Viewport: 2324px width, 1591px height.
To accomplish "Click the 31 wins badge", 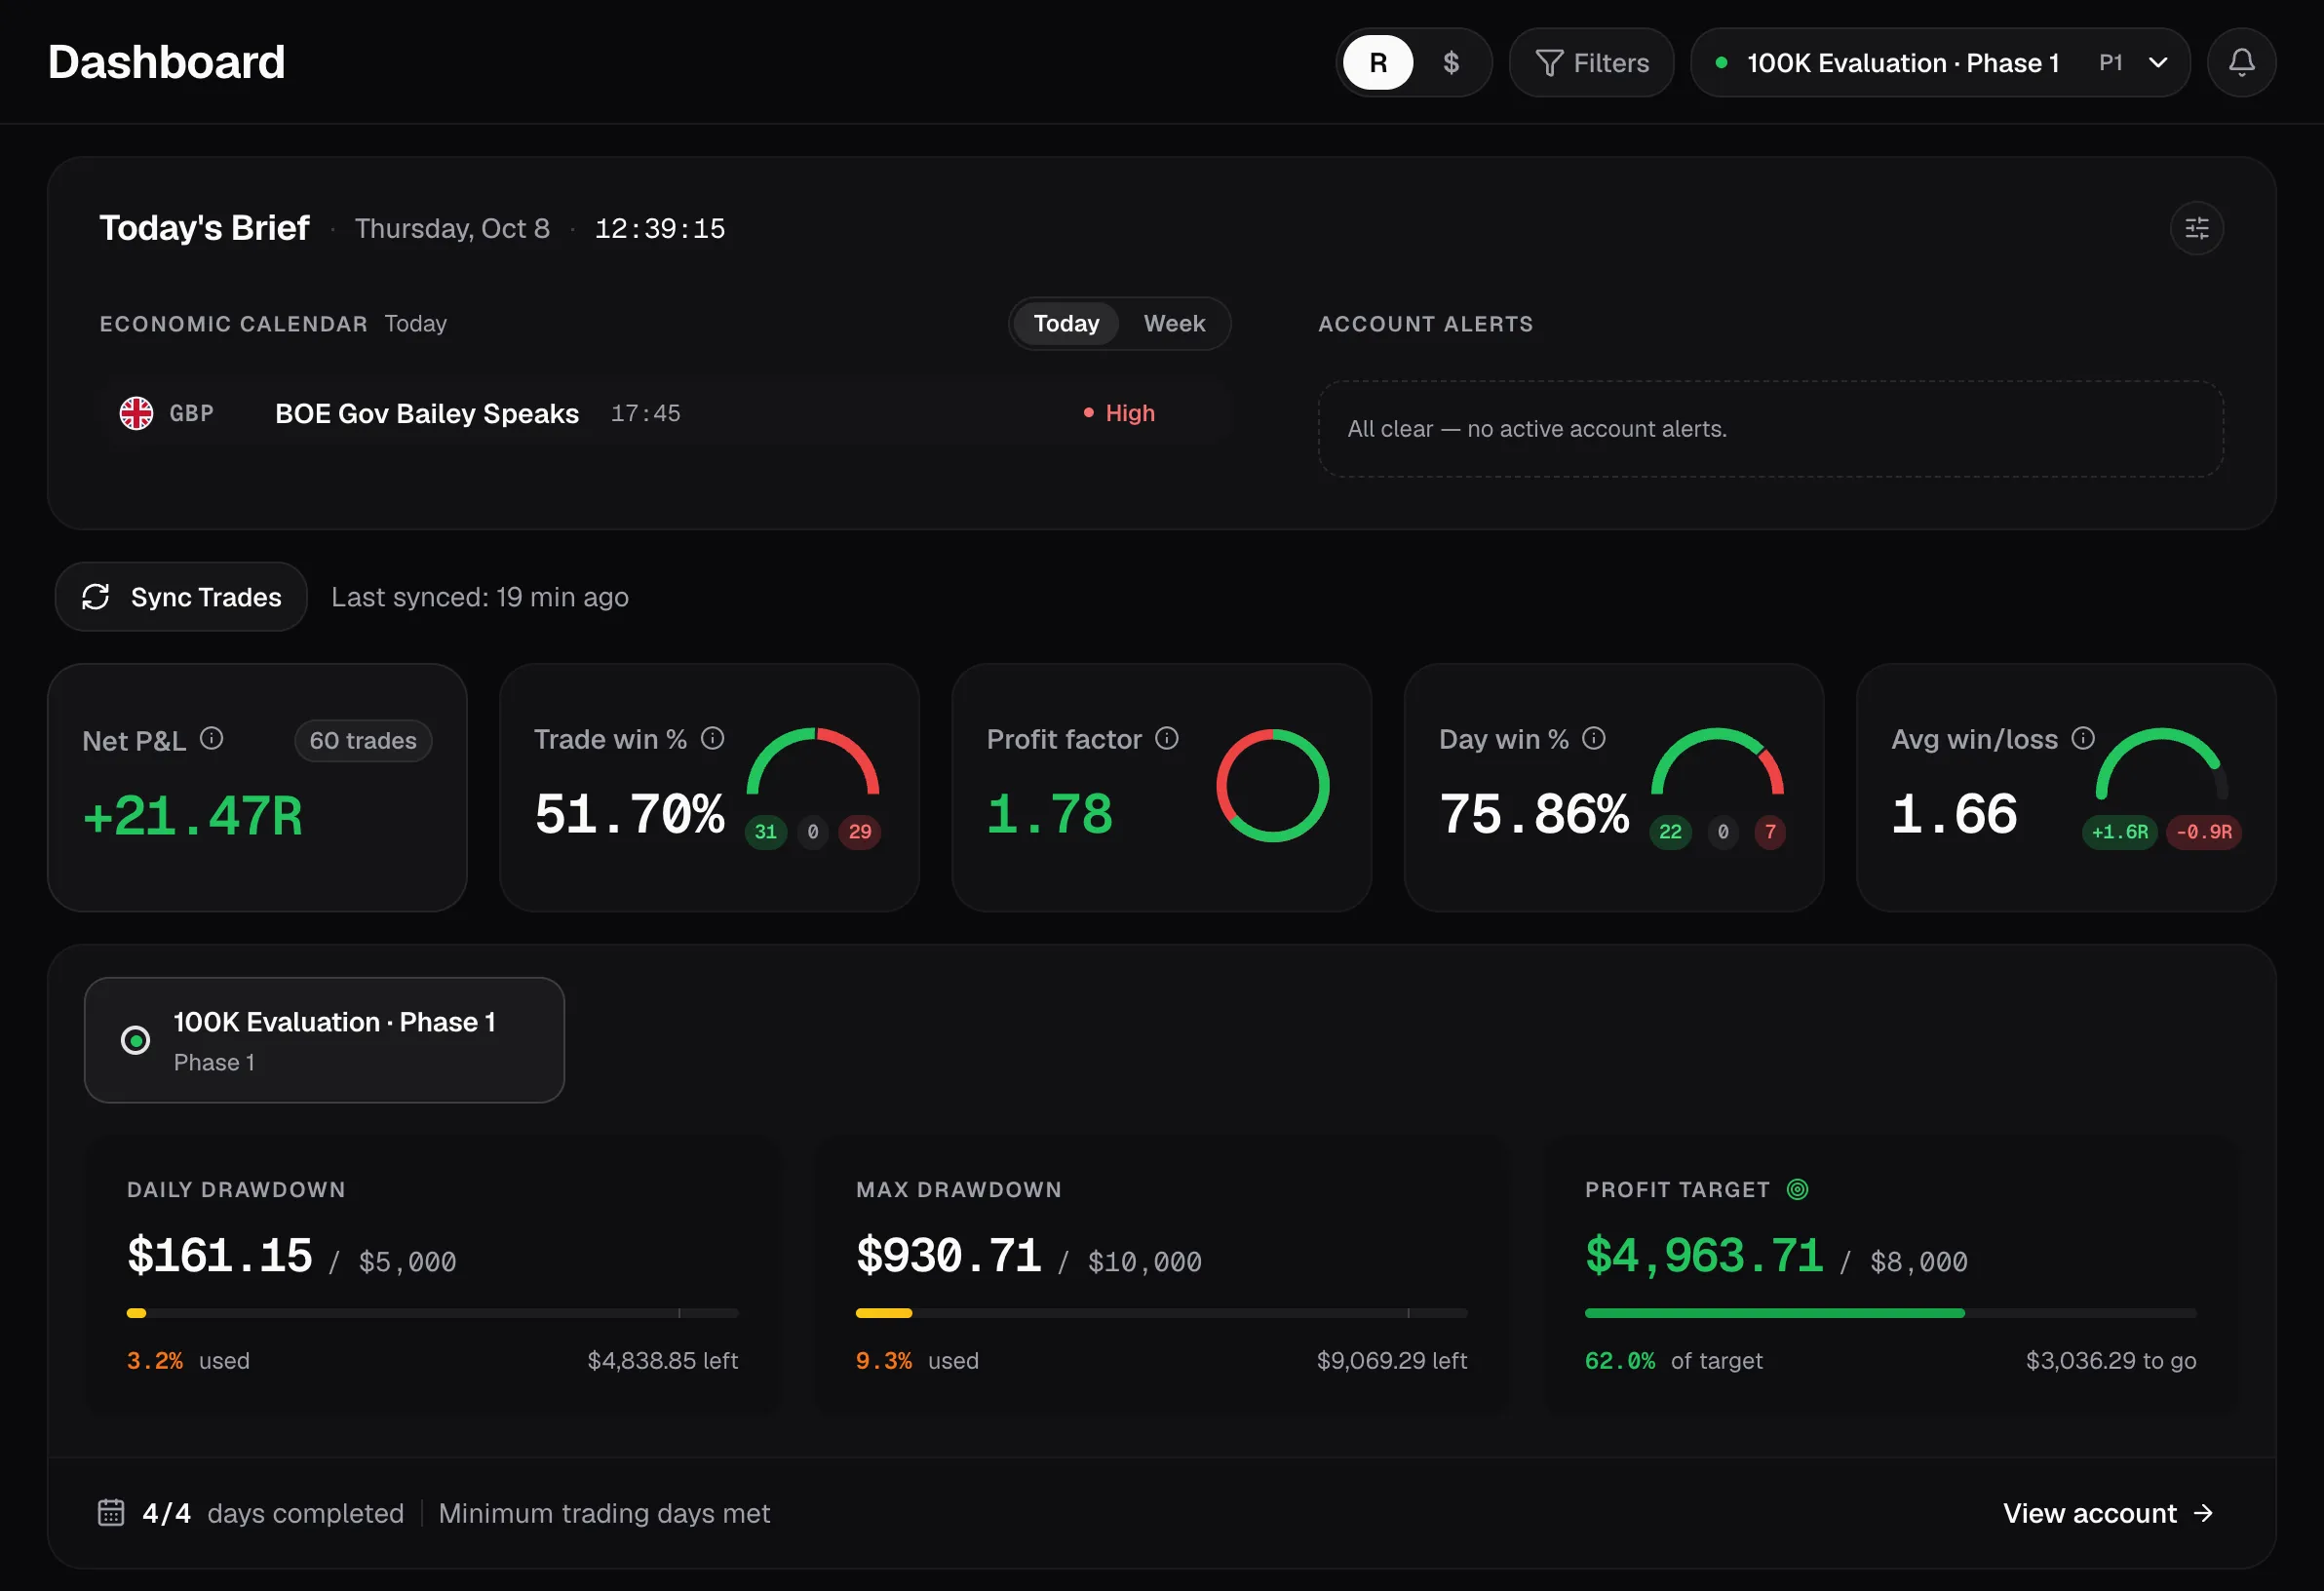I will [766, 832].
